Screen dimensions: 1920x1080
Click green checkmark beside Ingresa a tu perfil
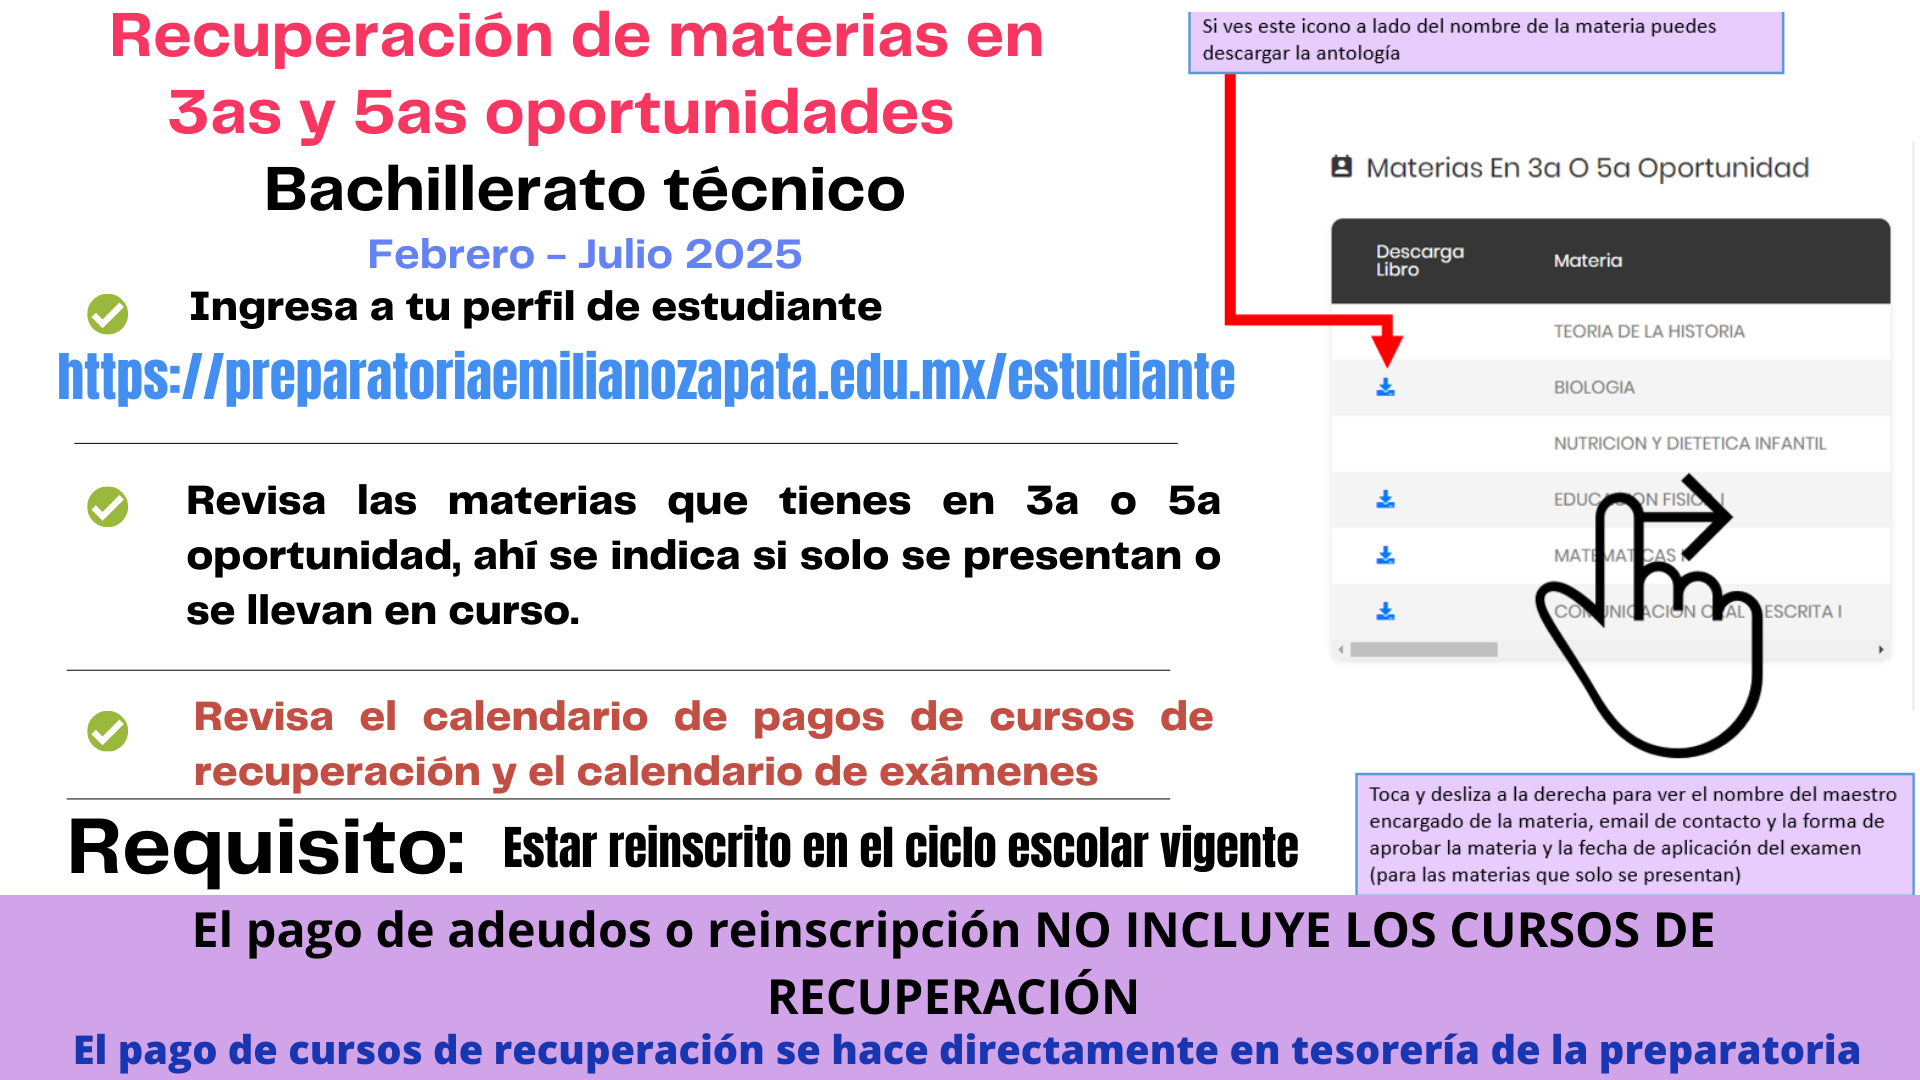tap(107, 314)
